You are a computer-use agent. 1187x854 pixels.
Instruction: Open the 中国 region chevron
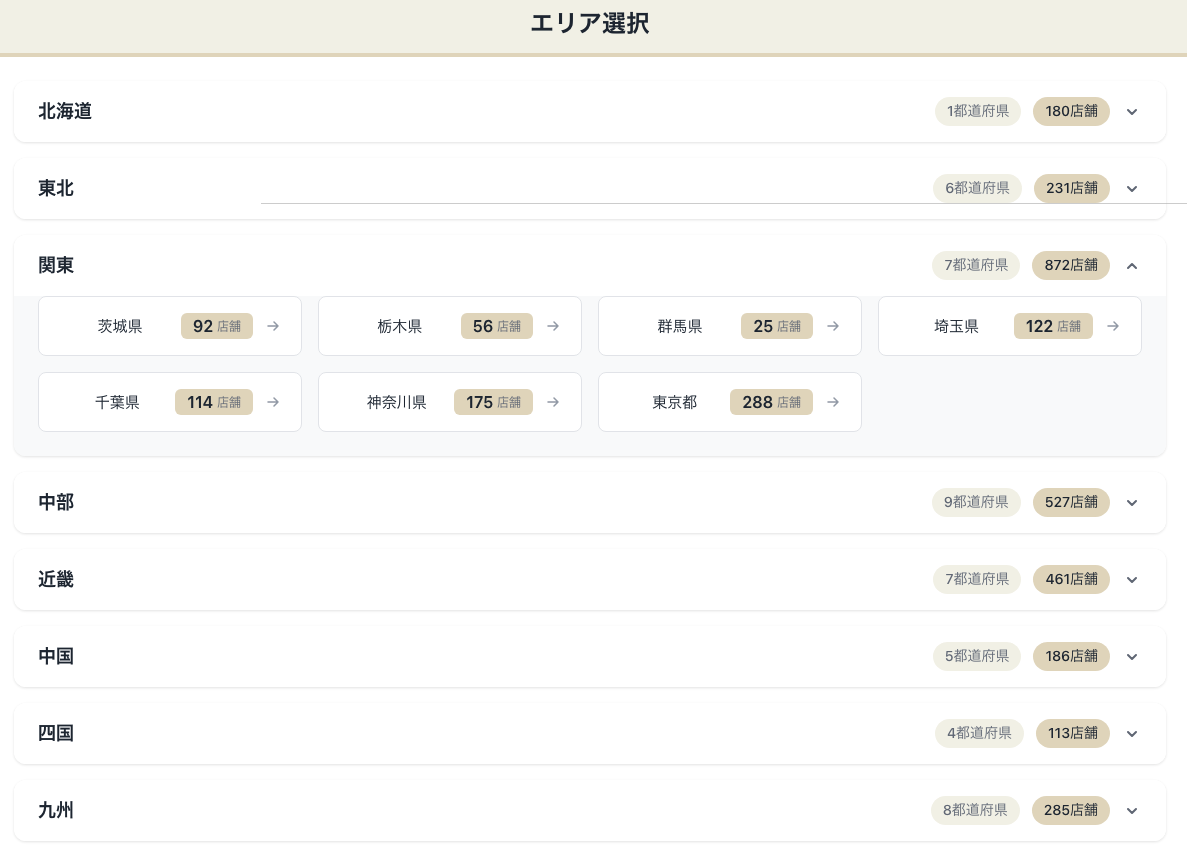pos(1132,657)
